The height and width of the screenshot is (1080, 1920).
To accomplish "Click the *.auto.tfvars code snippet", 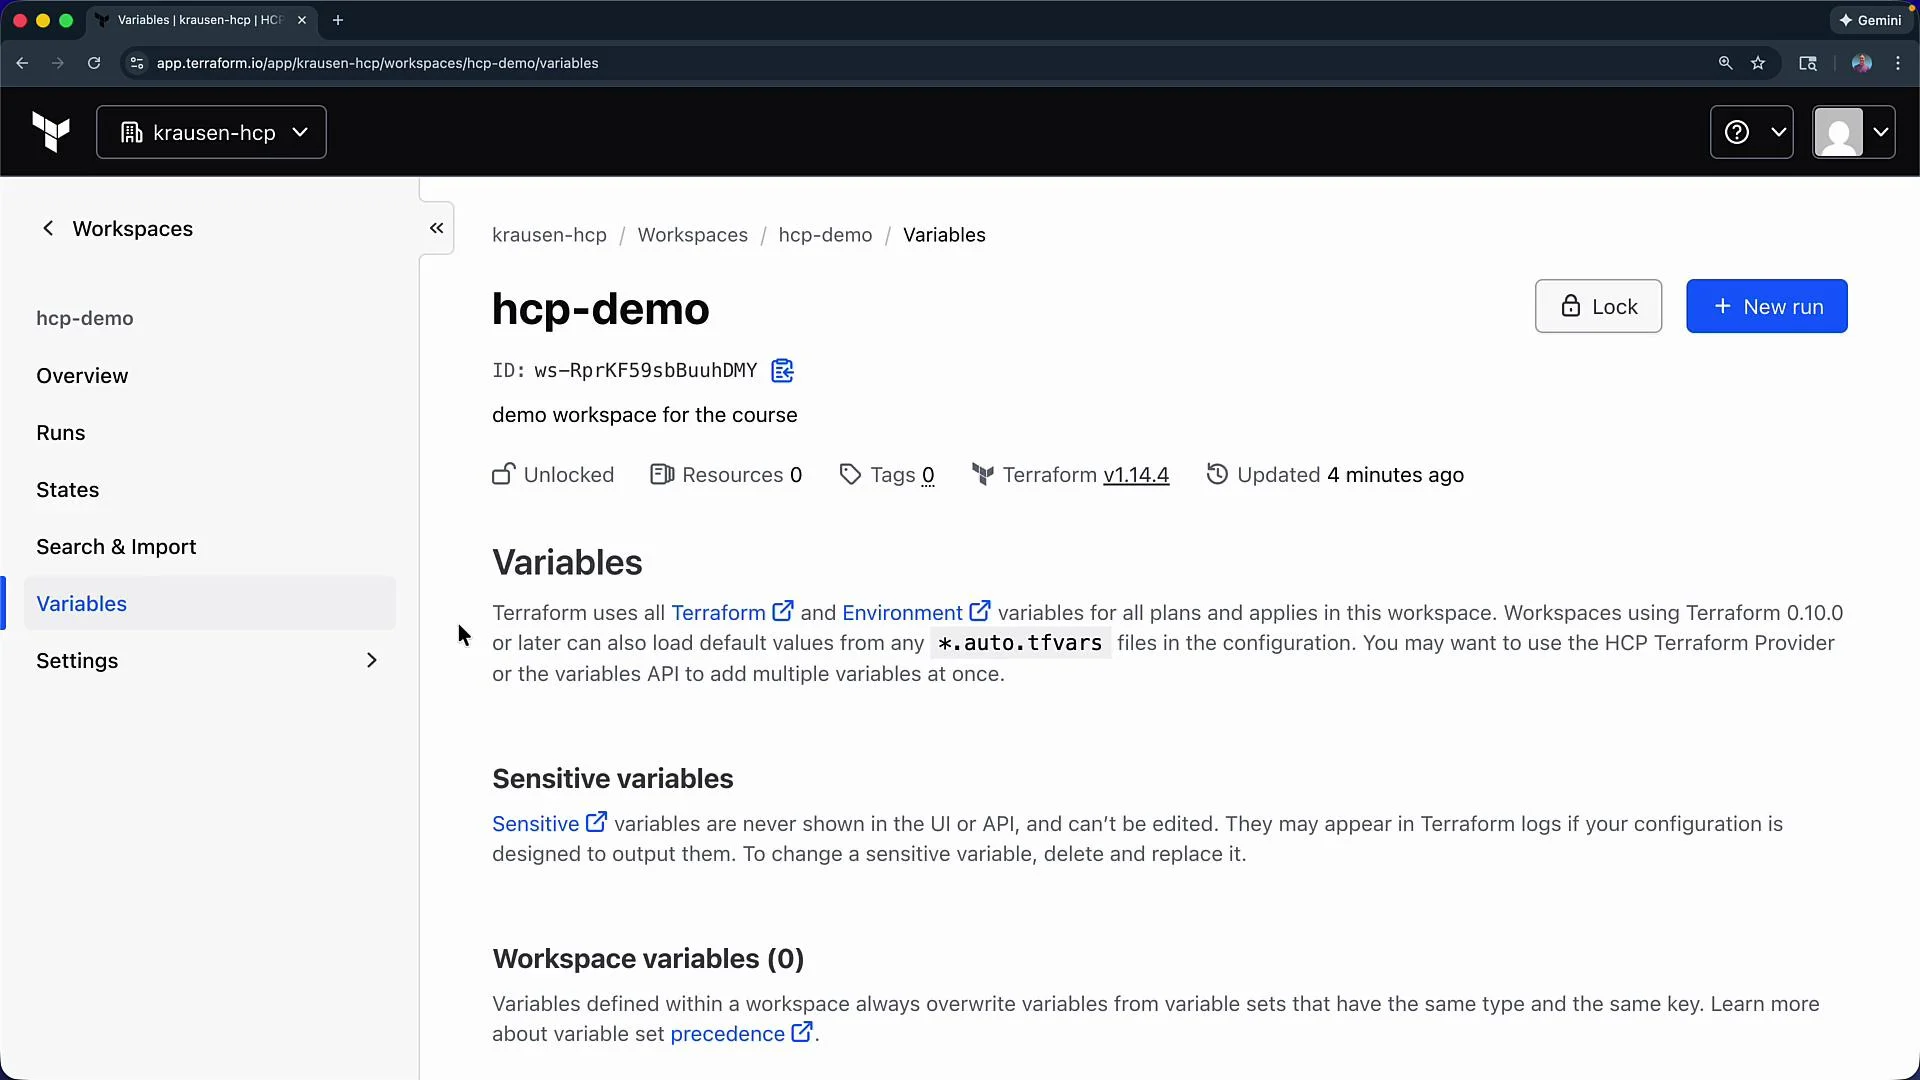I will tap(1020, 643).
